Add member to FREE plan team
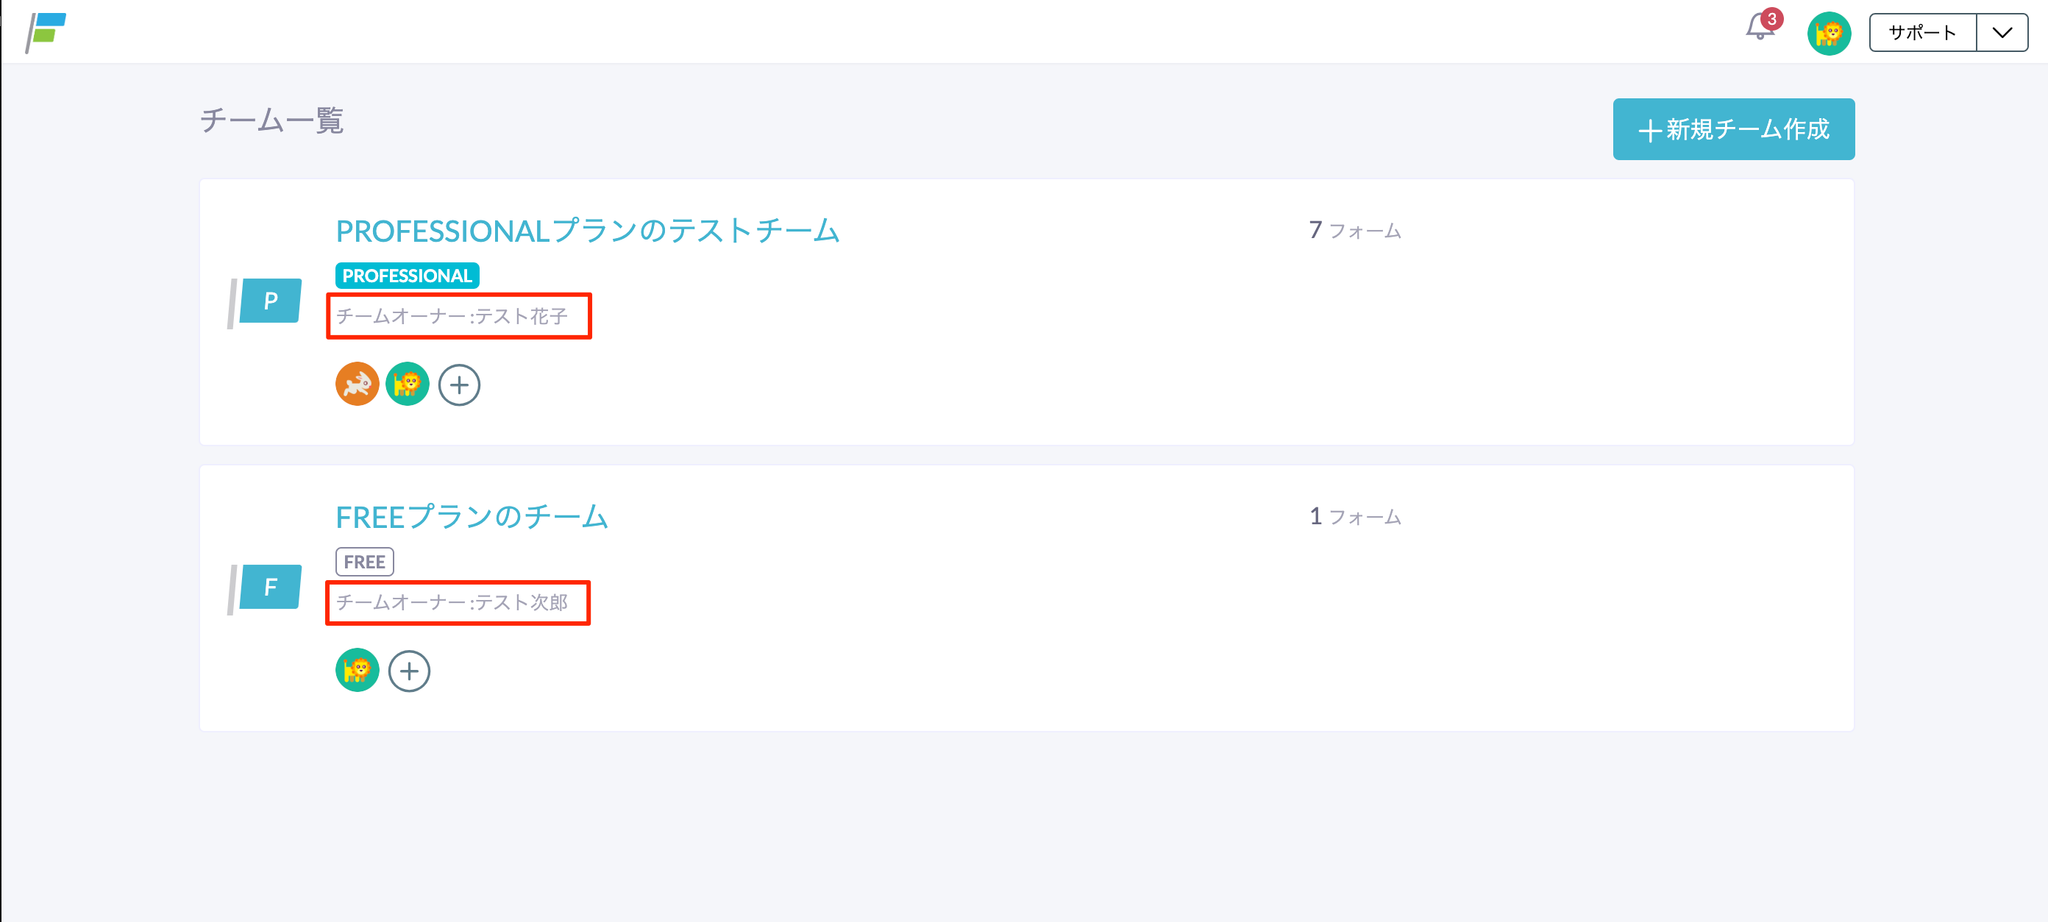Viewport: 2048px width, 922px height. [409, 671]
